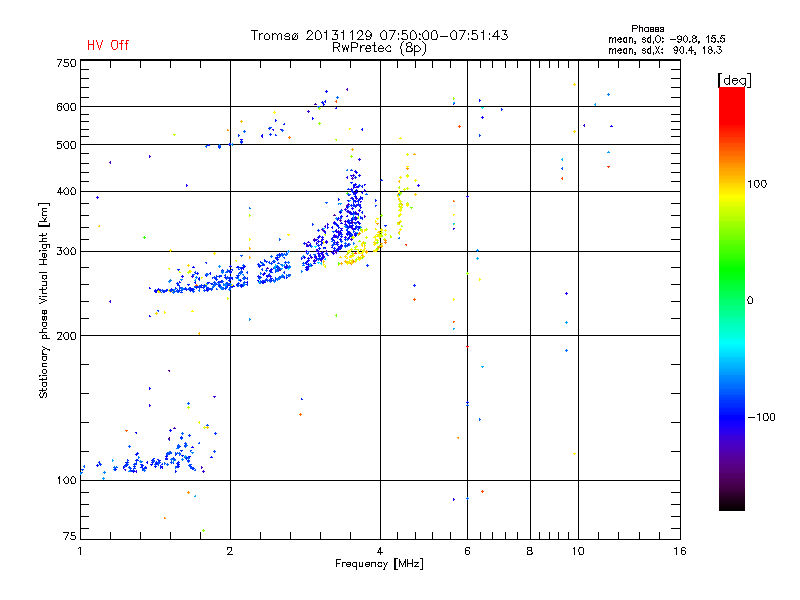Click the 'RwPretec (8p)' subtitle

379,48
